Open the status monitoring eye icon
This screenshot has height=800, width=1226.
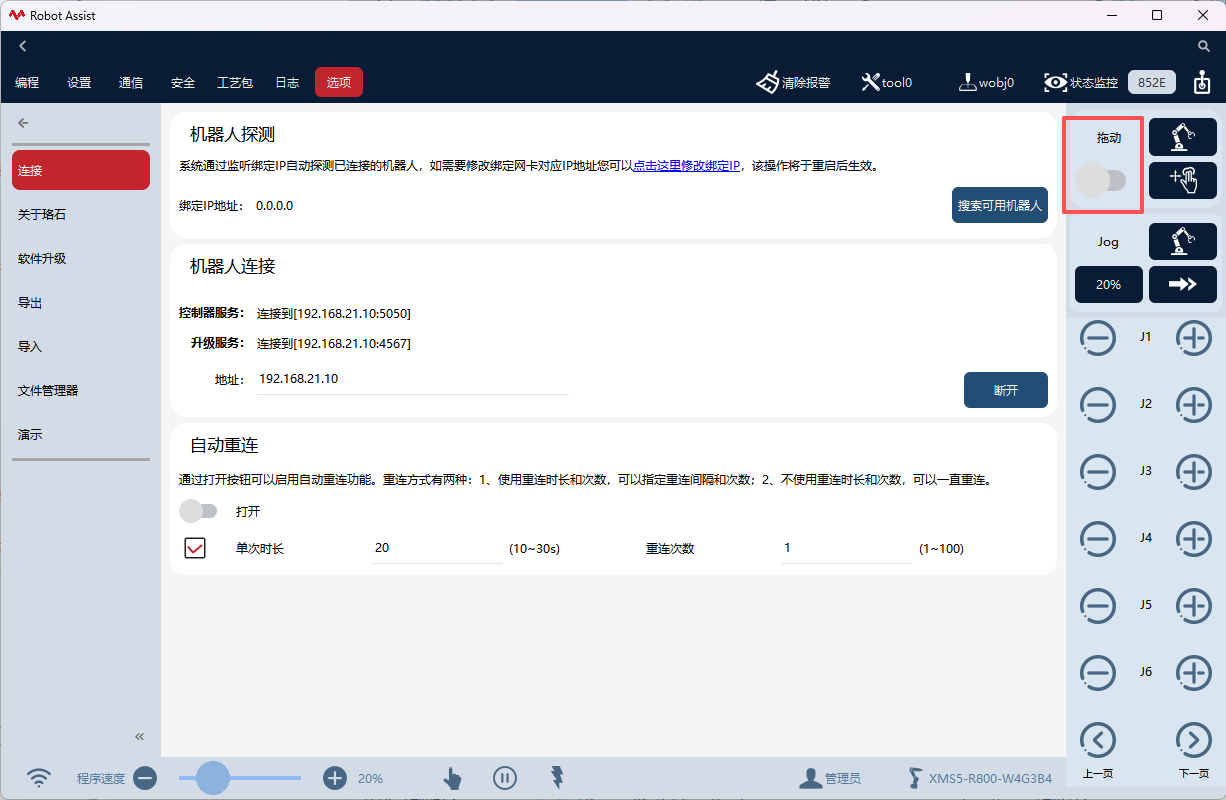(x=1055, y=82)
